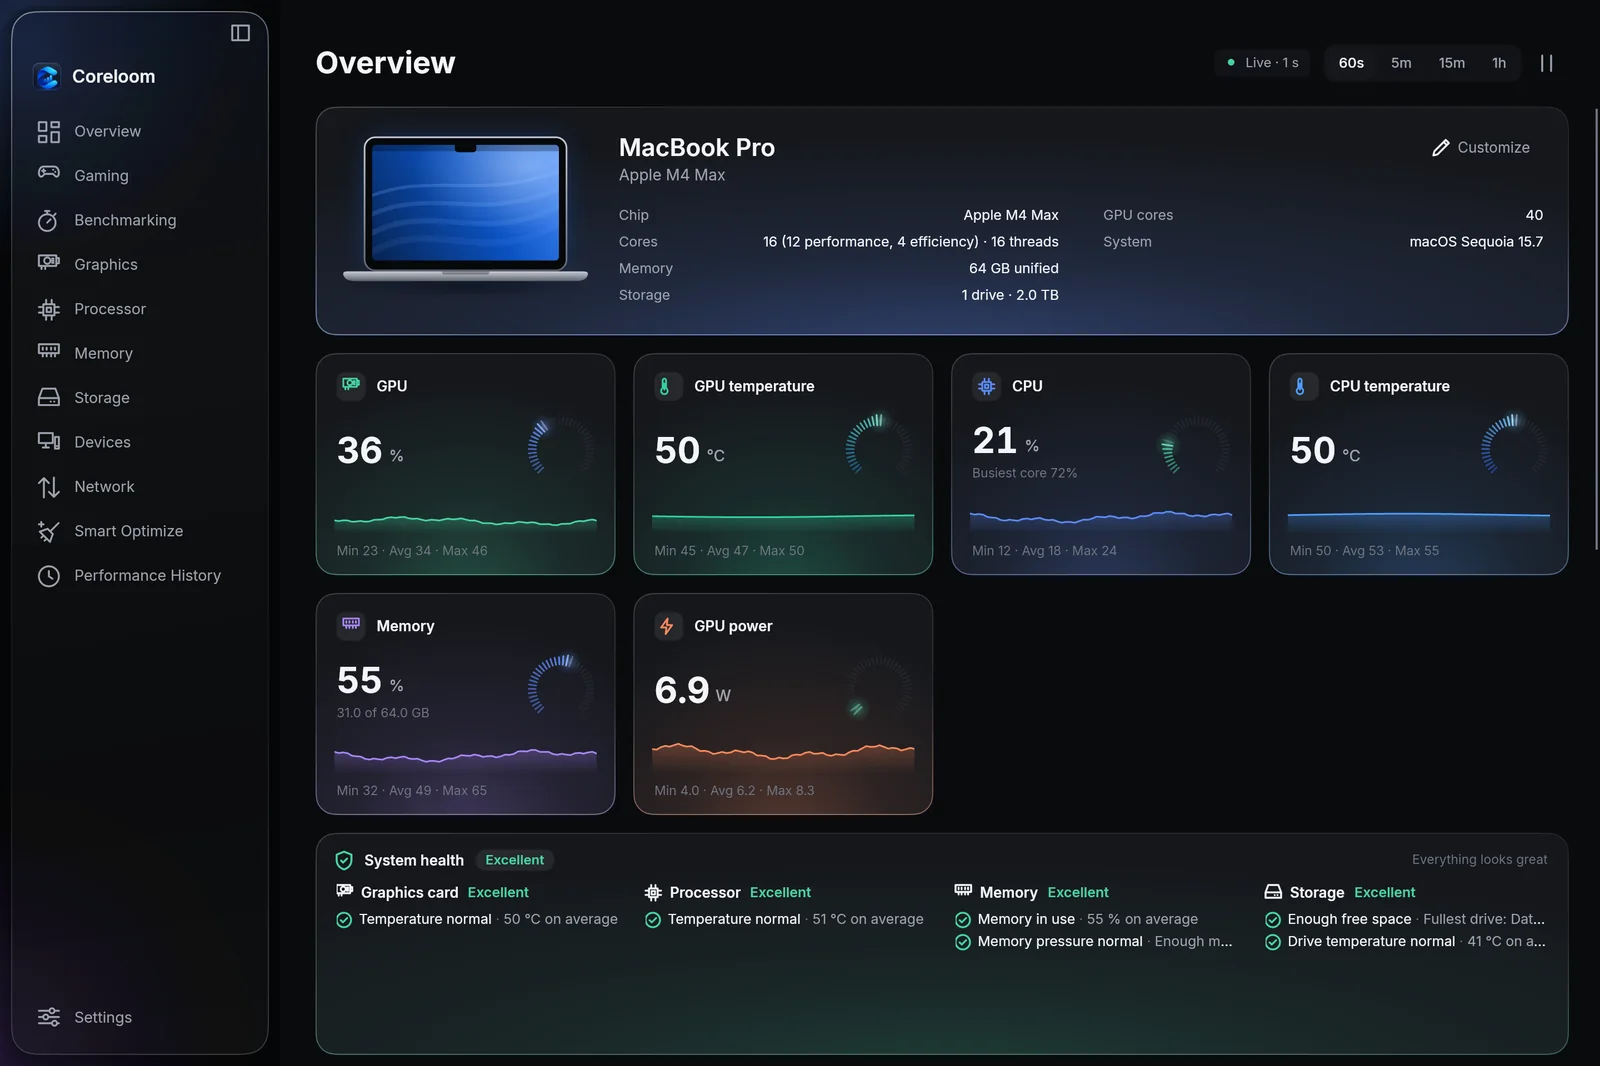This screenshot has height=1066, width=1600.
Task: Click the GPU card's graphics icon
Action: [351, 385]
